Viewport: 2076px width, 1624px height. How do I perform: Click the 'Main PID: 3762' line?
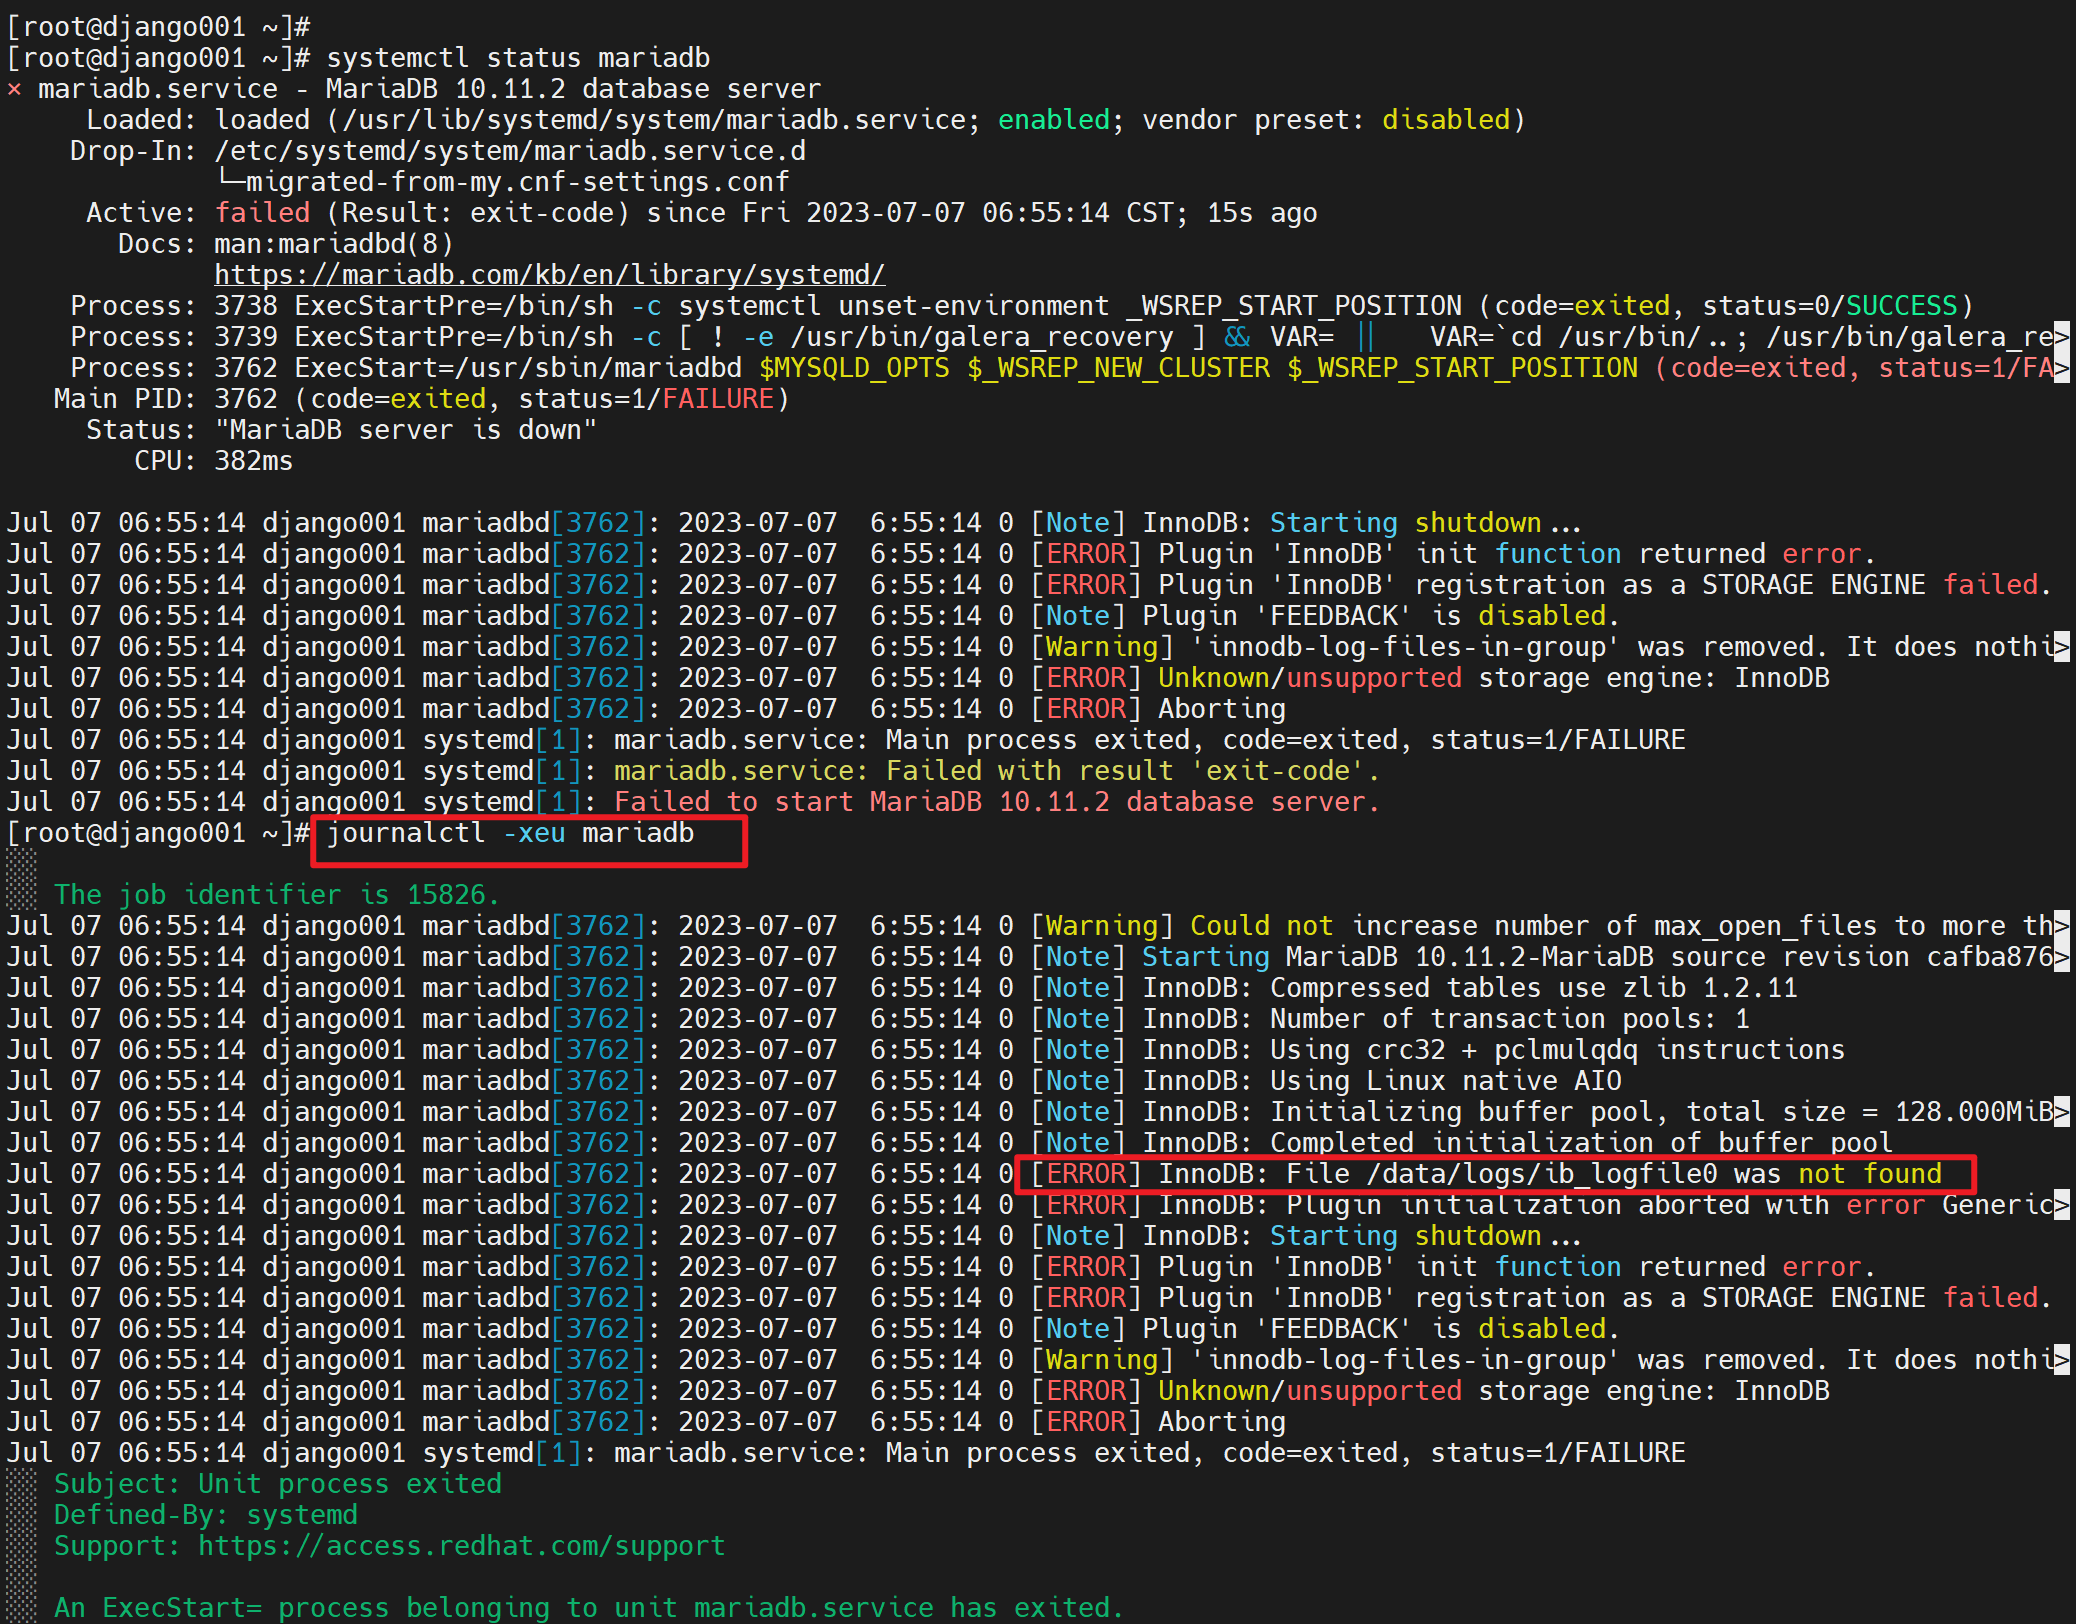click(x=165, y=399)
